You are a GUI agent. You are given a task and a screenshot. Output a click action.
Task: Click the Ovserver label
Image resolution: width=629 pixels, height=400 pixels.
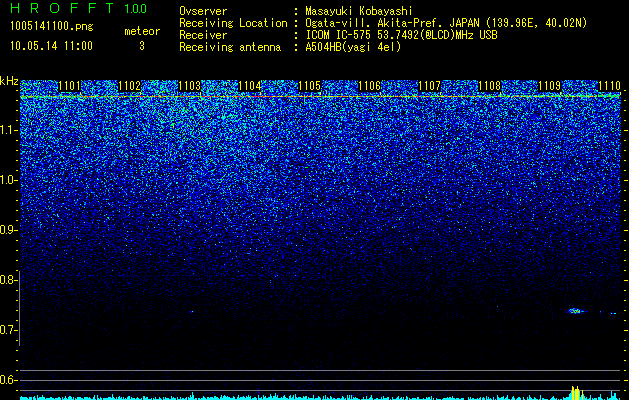(x=203, y=11)
